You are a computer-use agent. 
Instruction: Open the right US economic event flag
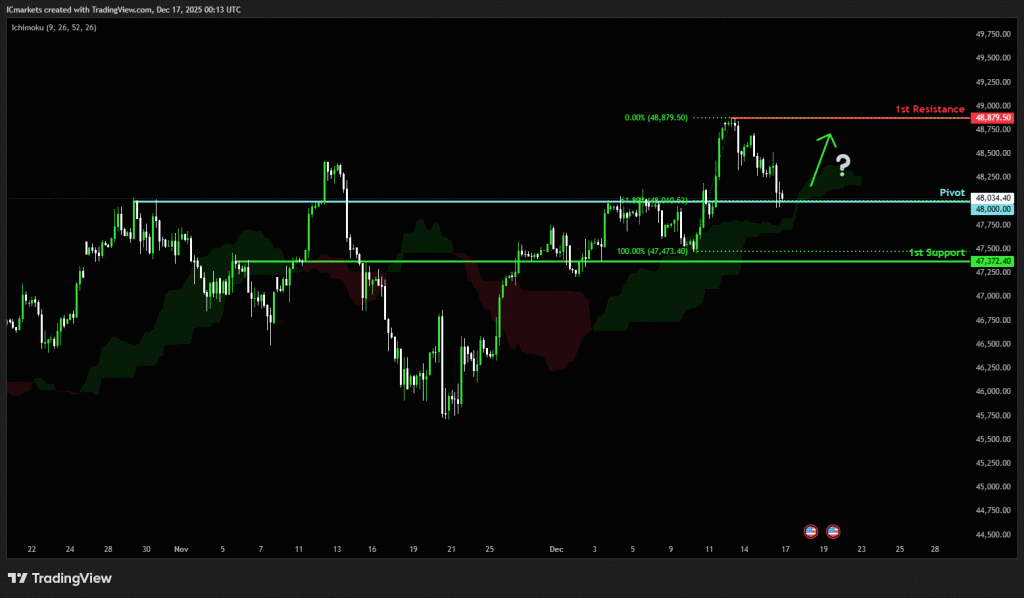pos(833,530)
